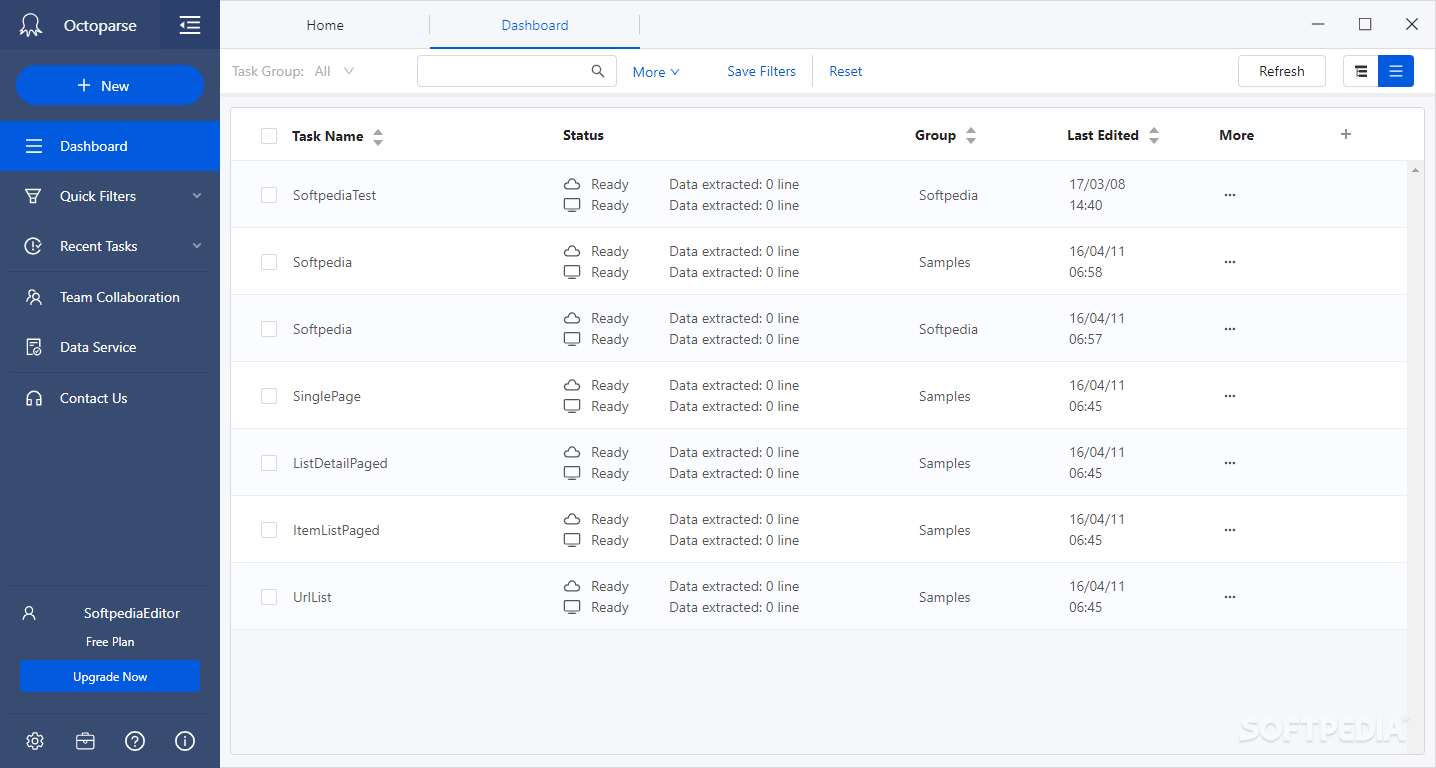Open Help using the question mark icon
This screenshot has width=1436, height=768.
tap(134, 741)
